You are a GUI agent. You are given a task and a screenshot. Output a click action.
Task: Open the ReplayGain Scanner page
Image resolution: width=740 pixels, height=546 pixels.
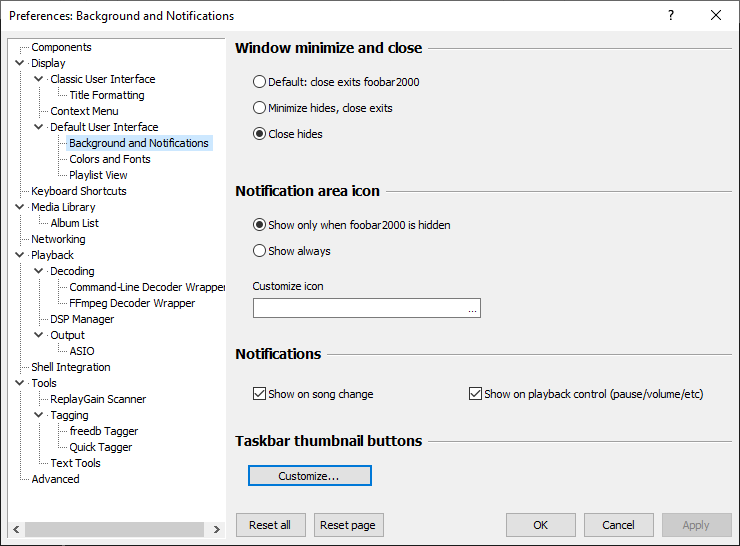tap(98, 399)
